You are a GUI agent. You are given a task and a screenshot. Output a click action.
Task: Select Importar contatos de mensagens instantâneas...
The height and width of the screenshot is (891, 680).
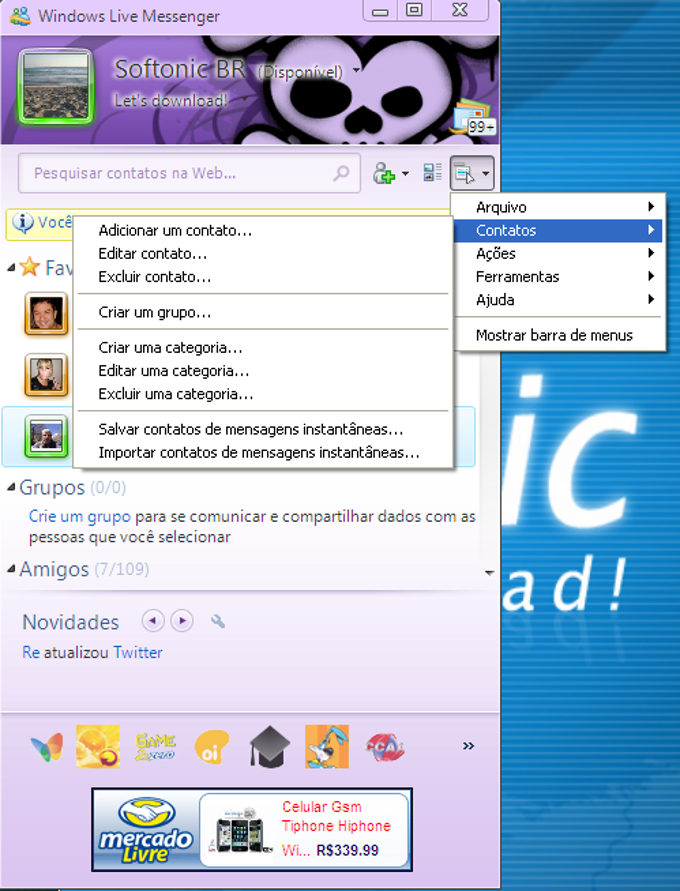point(263,452)
